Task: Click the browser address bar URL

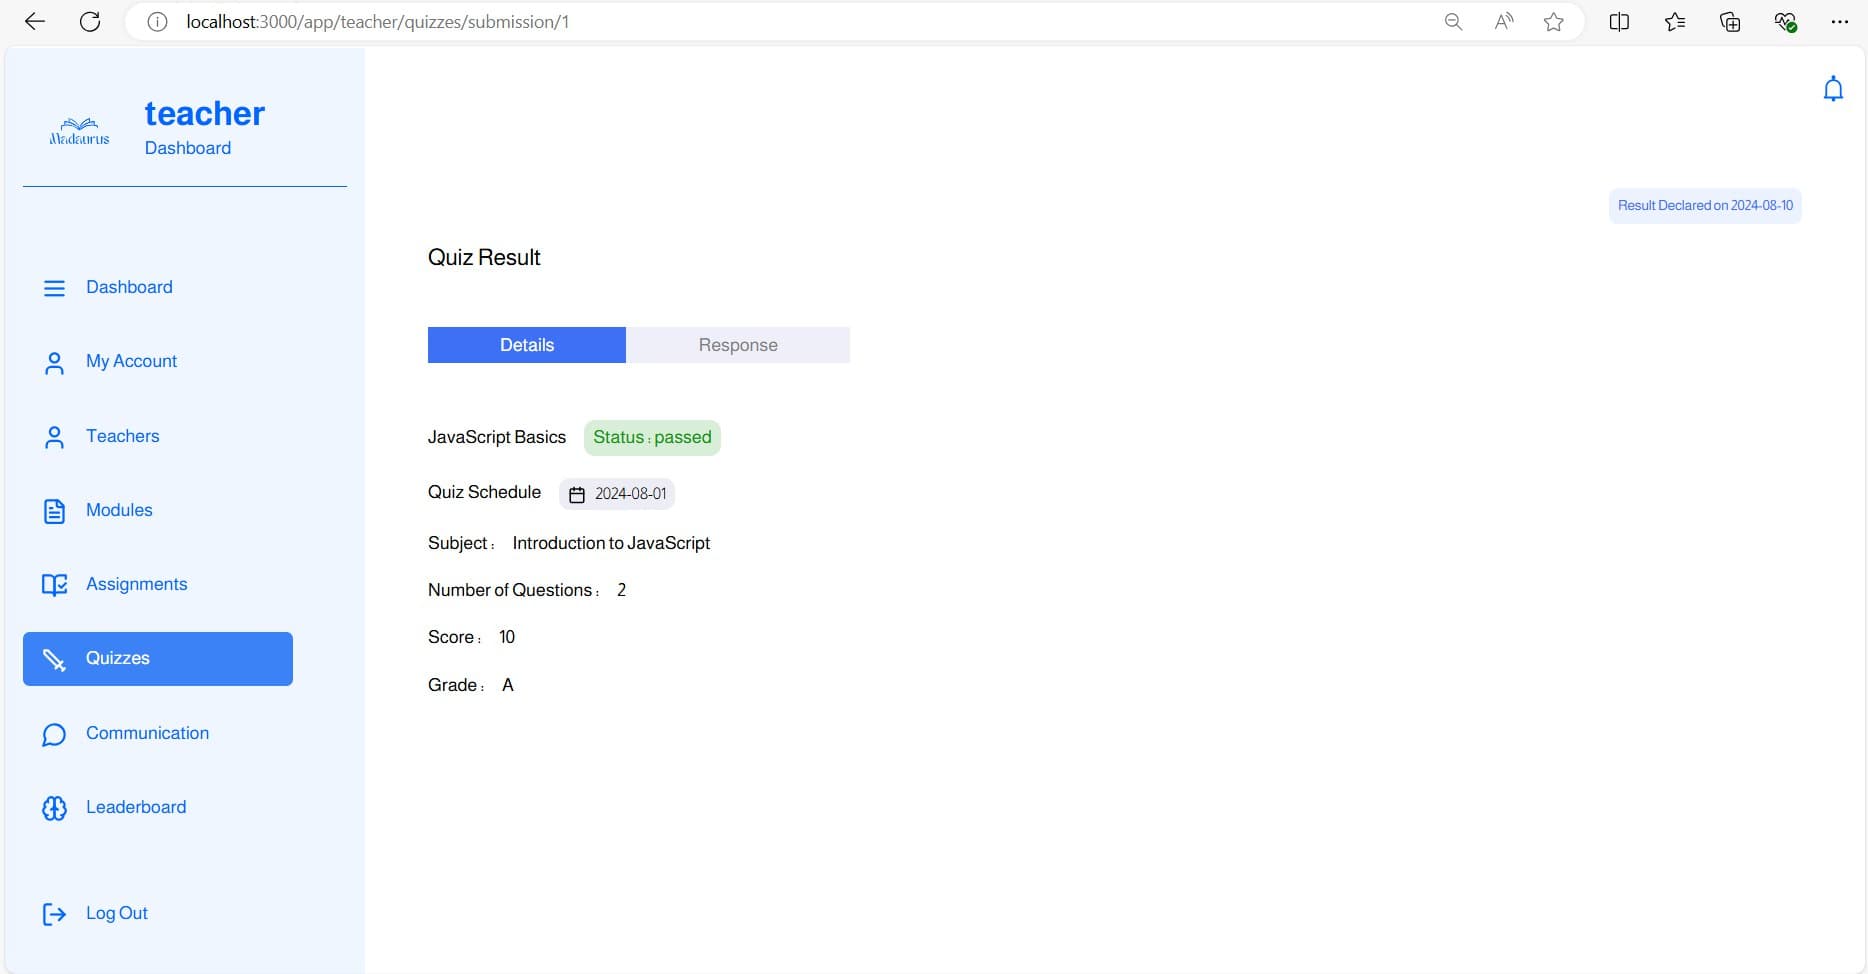Action: click(x=378, y=22)
